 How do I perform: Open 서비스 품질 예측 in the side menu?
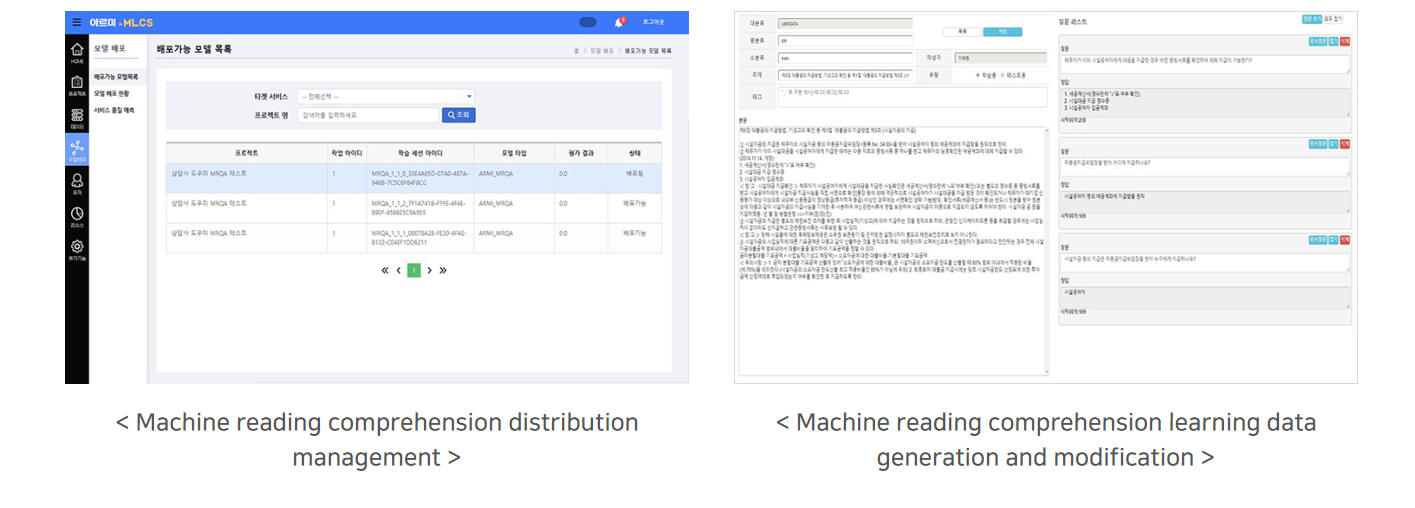click(115, 110)
